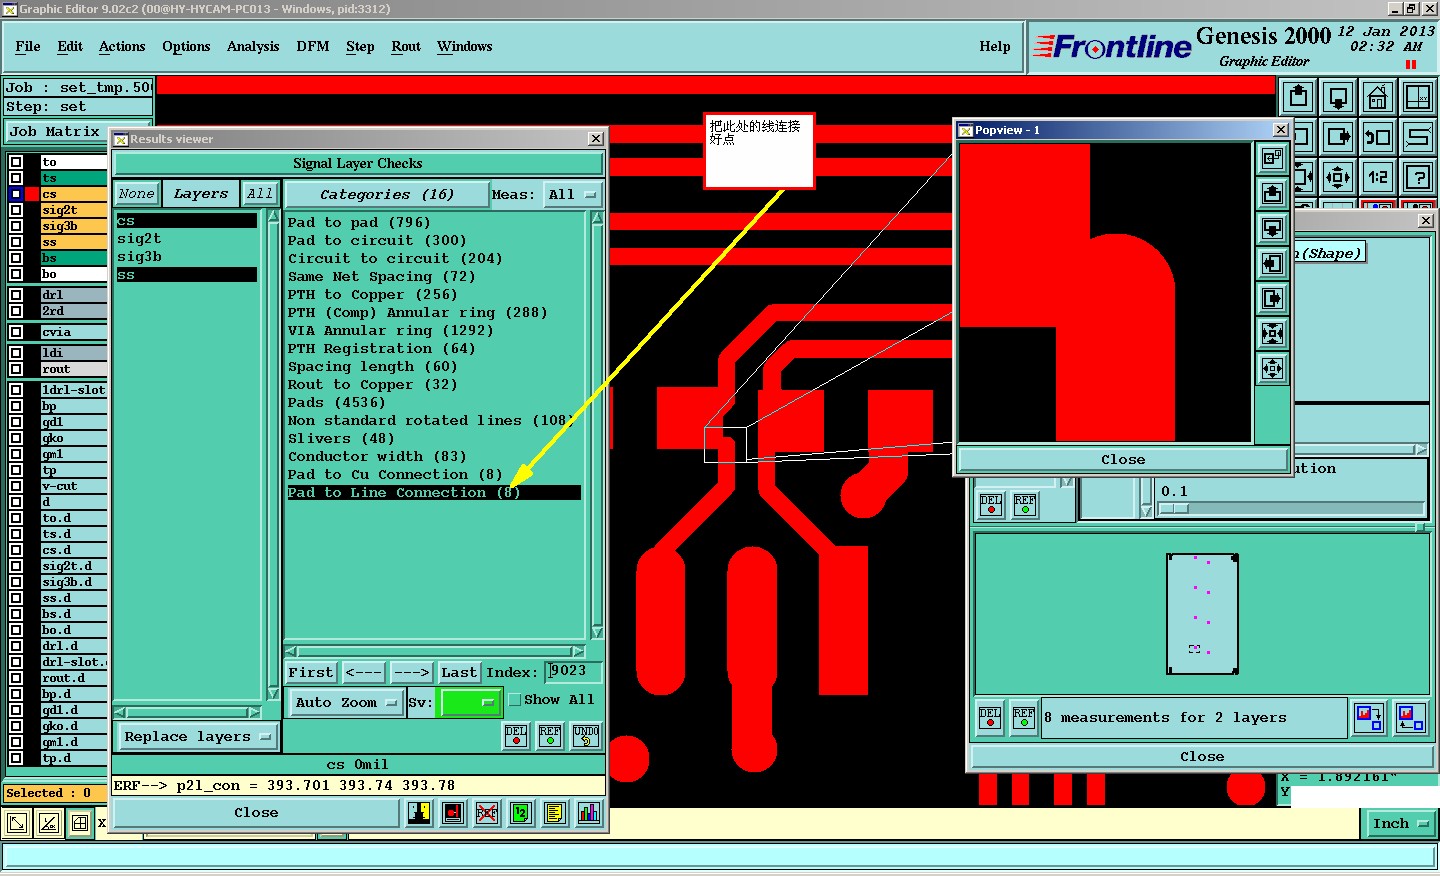Viewport: 1440px width, 876px height.
Task: Click Close at bottom of Results viewer
Action: [x=256, y=813]
